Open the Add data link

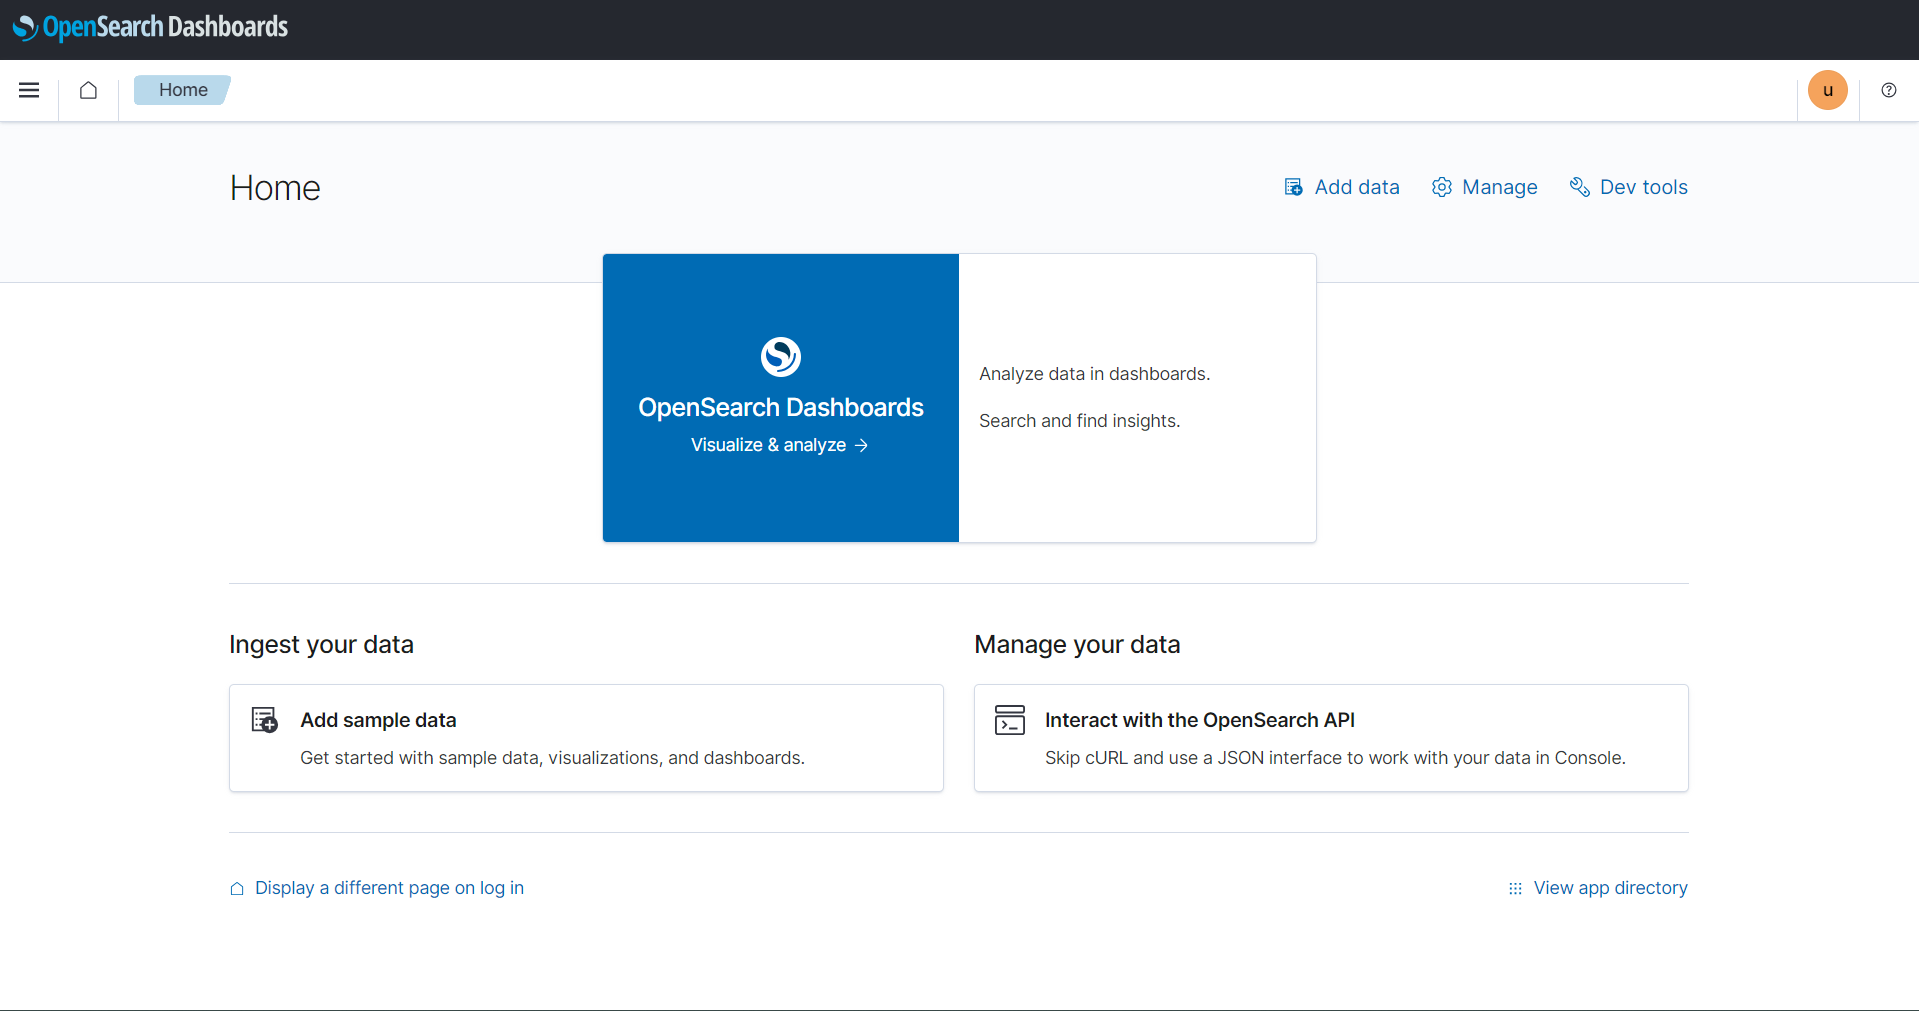pyautogui.click(x=1356, y=187)
